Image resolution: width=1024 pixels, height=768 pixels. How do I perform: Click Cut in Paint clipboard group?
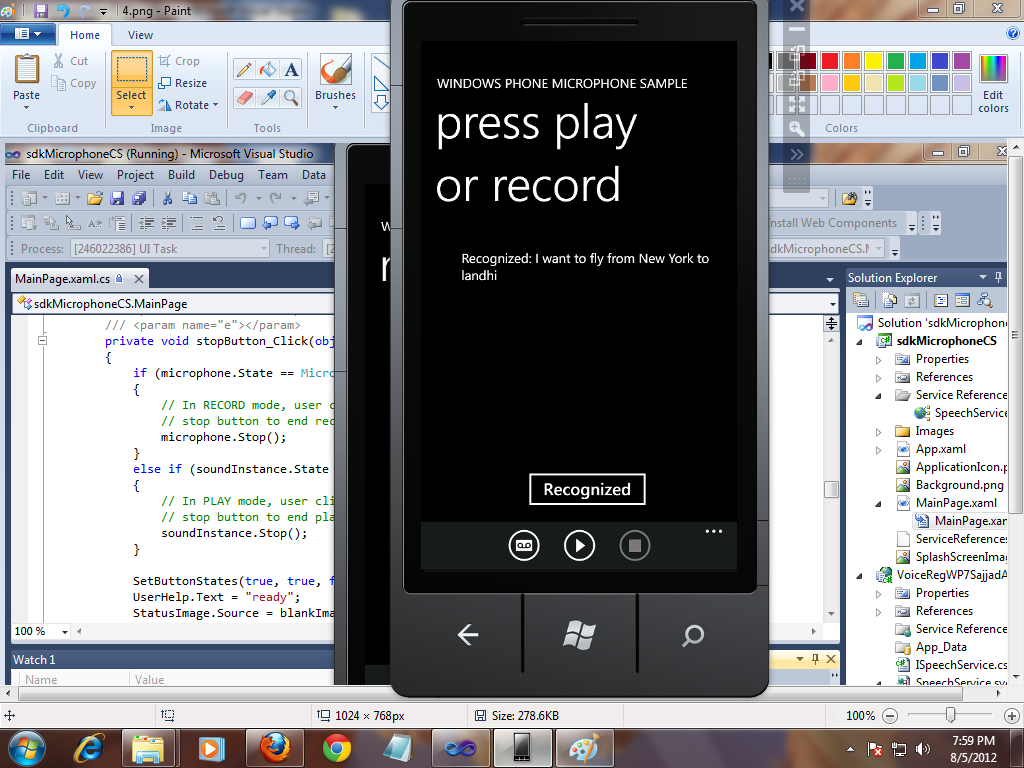click(71, 61)
